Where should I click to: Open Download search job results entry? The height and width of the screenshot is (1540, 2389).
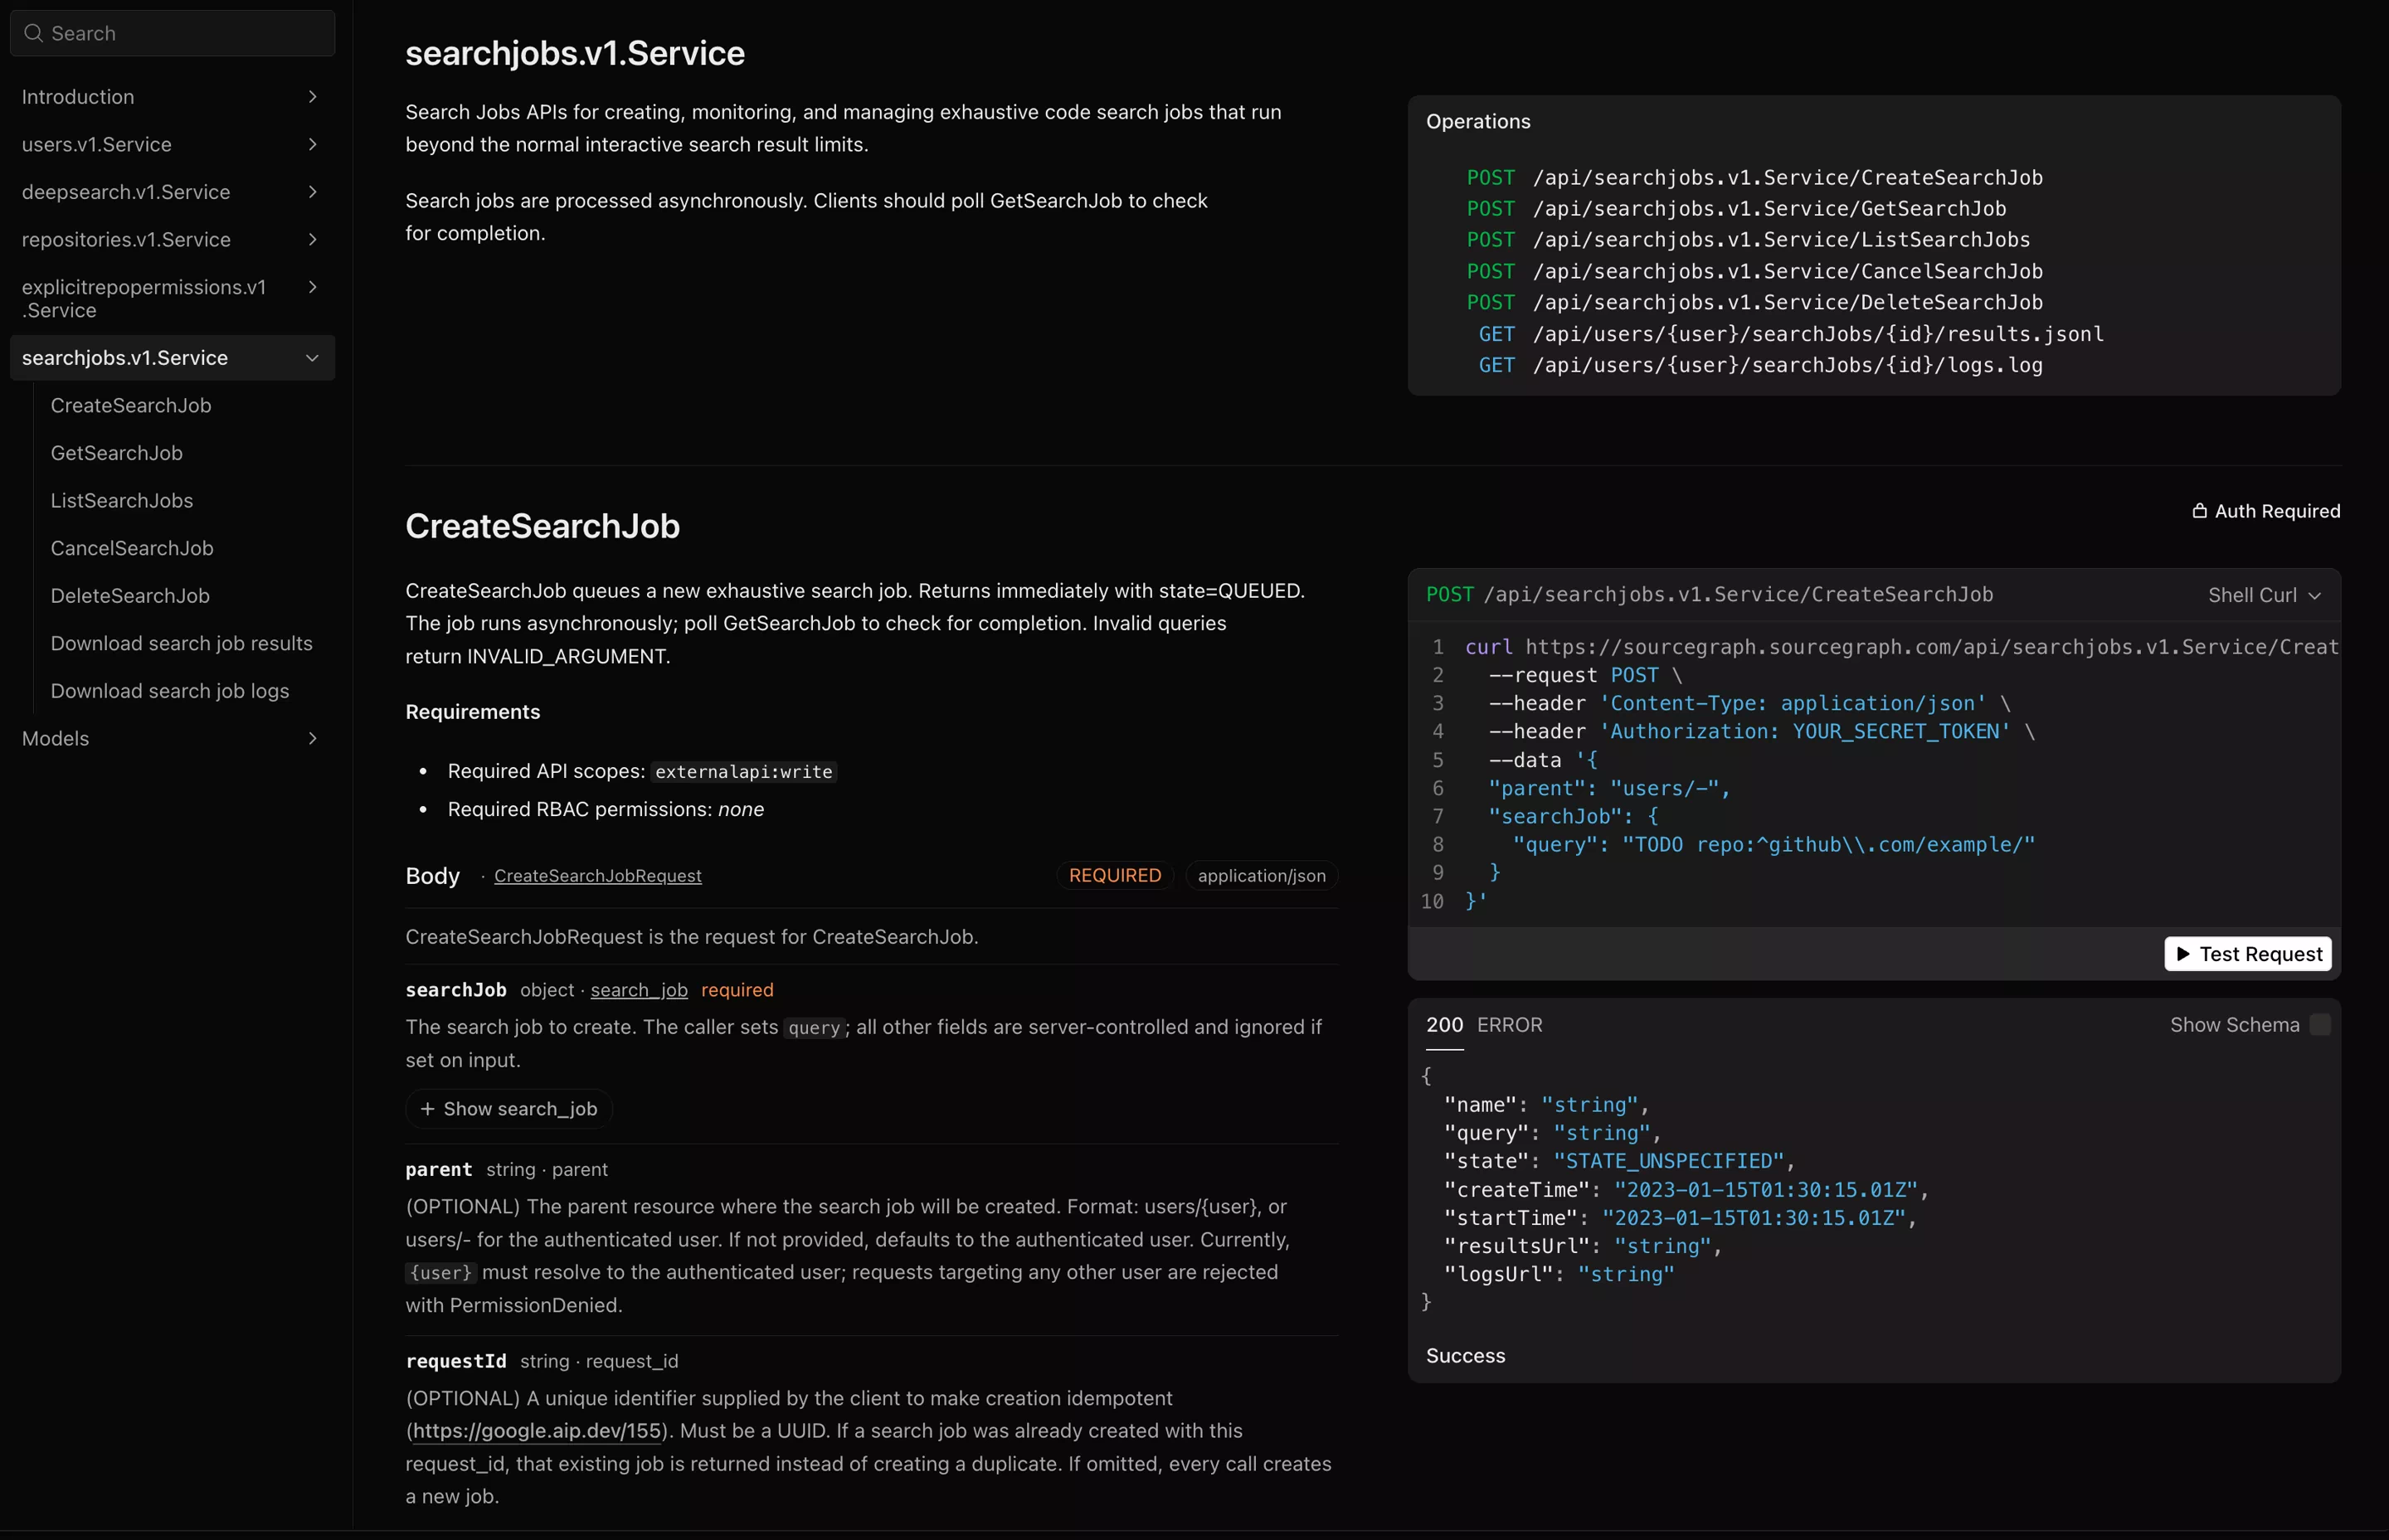[x=182, y=643]
